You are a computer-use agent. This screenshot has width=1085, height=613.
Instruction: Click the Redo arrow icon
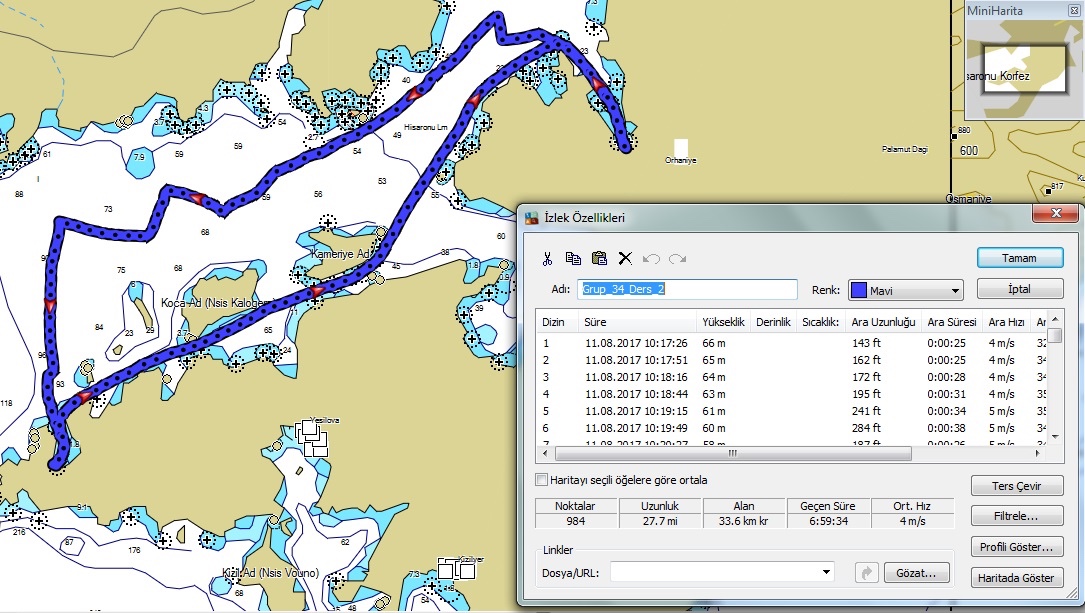(677, 259)
